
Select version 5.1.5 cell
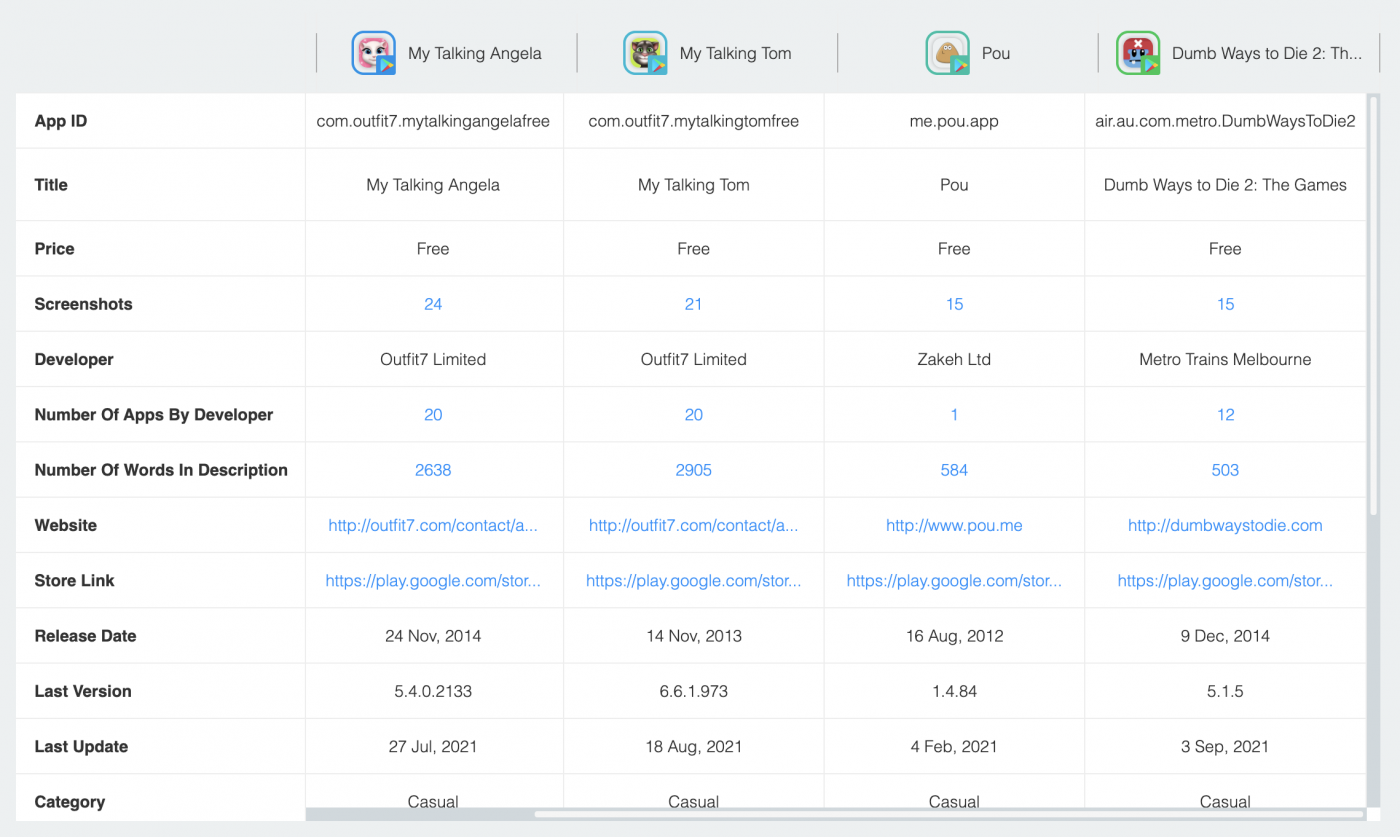click(1225, 691)
